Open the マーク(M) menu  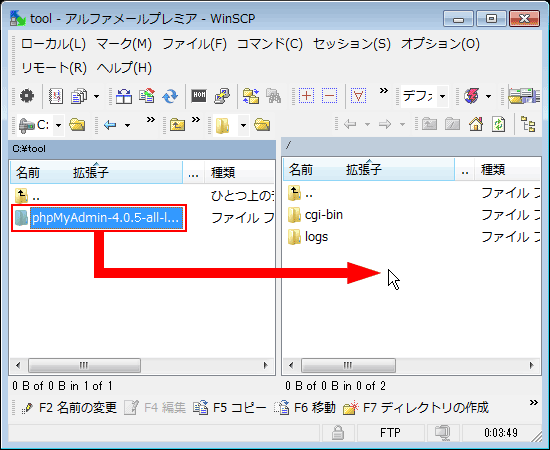point(124,44)
